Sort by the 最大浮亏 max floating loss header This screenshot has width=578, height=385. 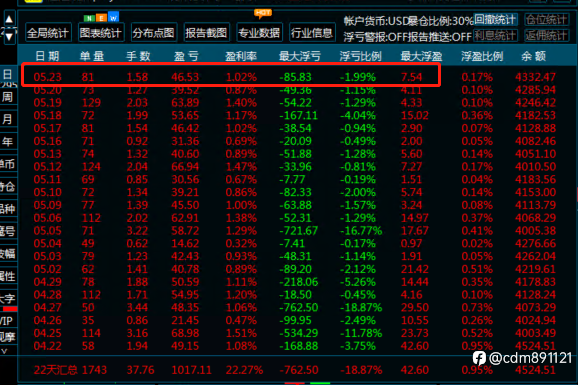tap(300, 56)
